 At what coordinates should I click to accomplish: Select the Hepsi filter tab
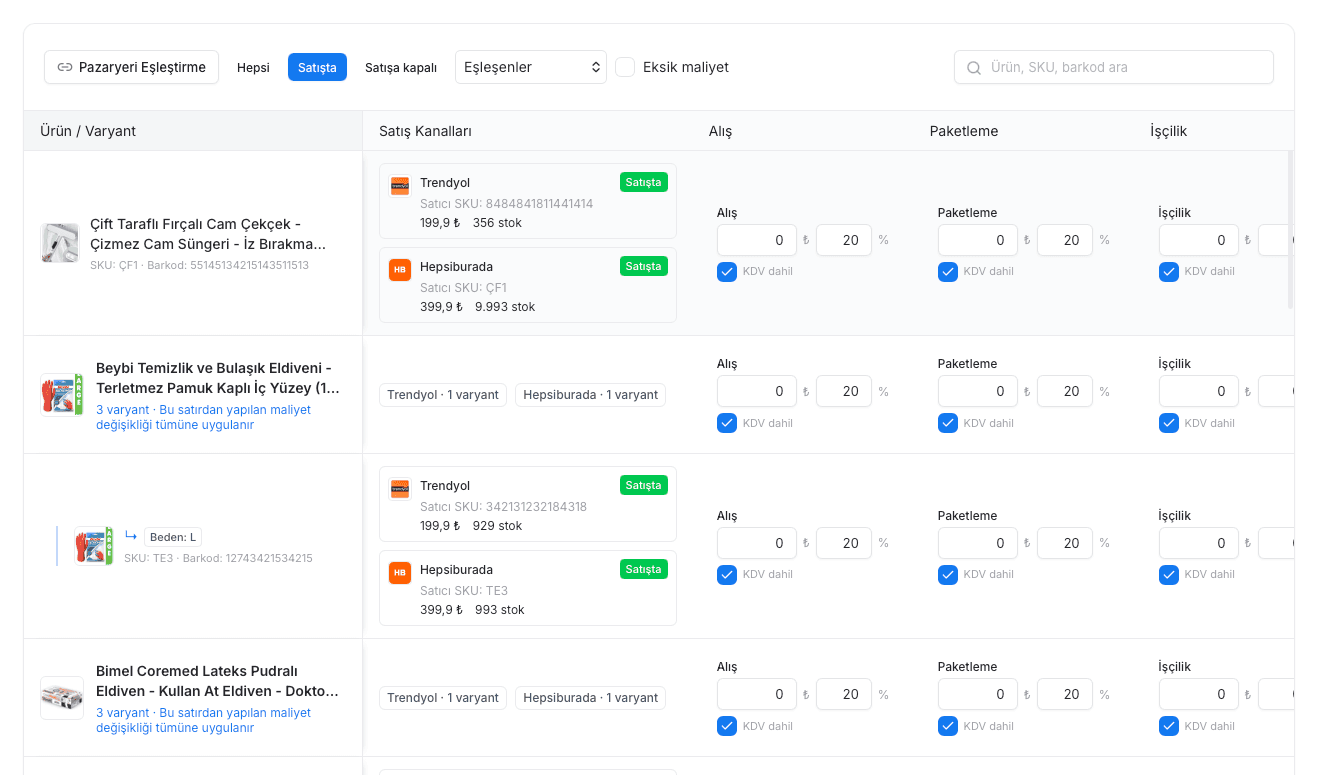[x=253, y=67]
